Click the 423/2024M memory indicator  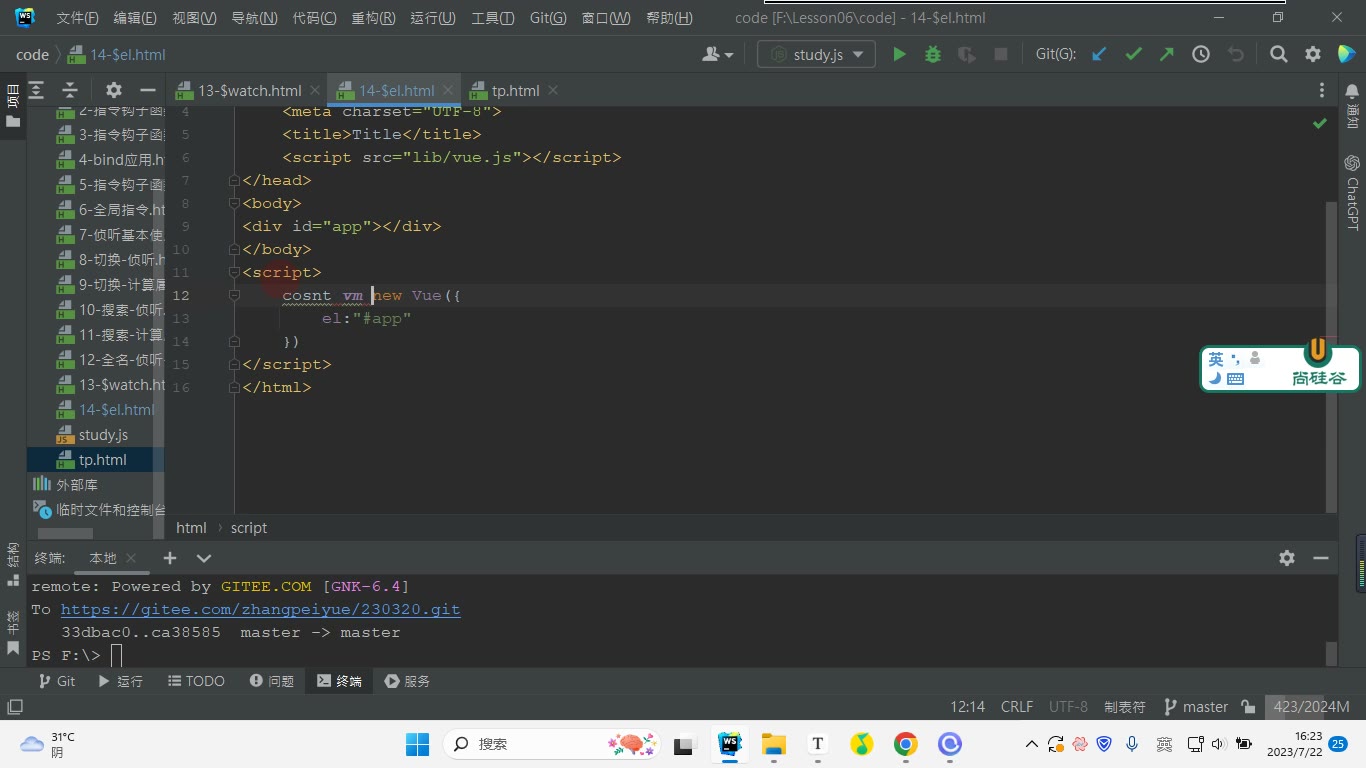1312,707
